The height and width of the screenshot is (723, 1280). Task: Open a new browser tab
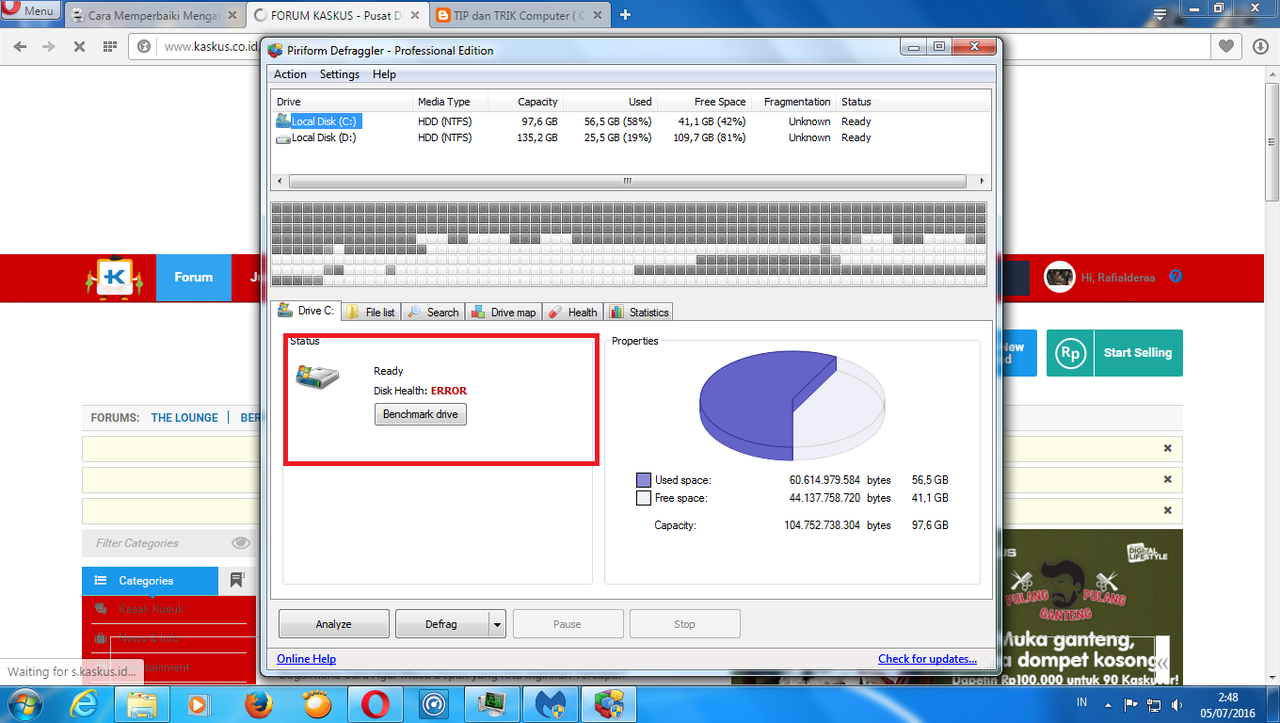(626, 15)
